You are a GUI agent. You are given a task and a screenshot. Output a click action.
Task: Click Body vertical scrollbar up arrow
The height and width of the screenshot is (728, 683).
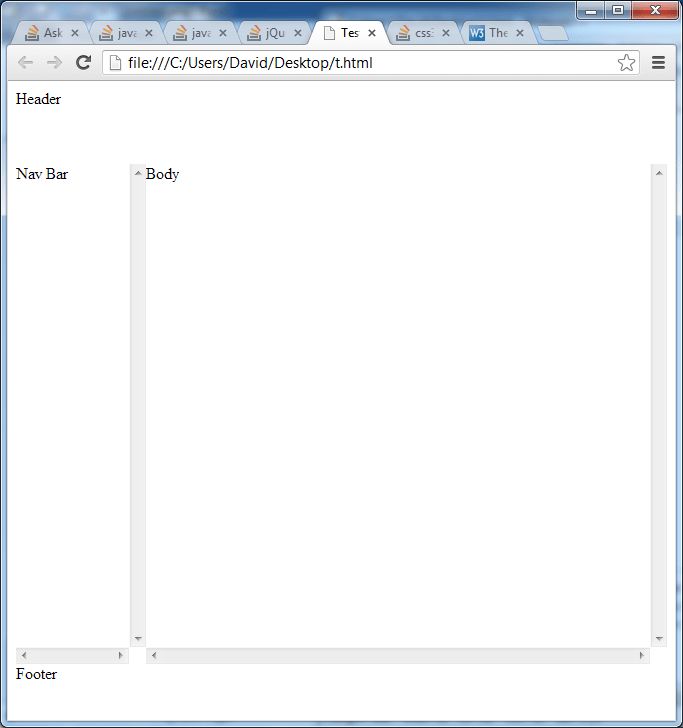[x=659, y=173]
